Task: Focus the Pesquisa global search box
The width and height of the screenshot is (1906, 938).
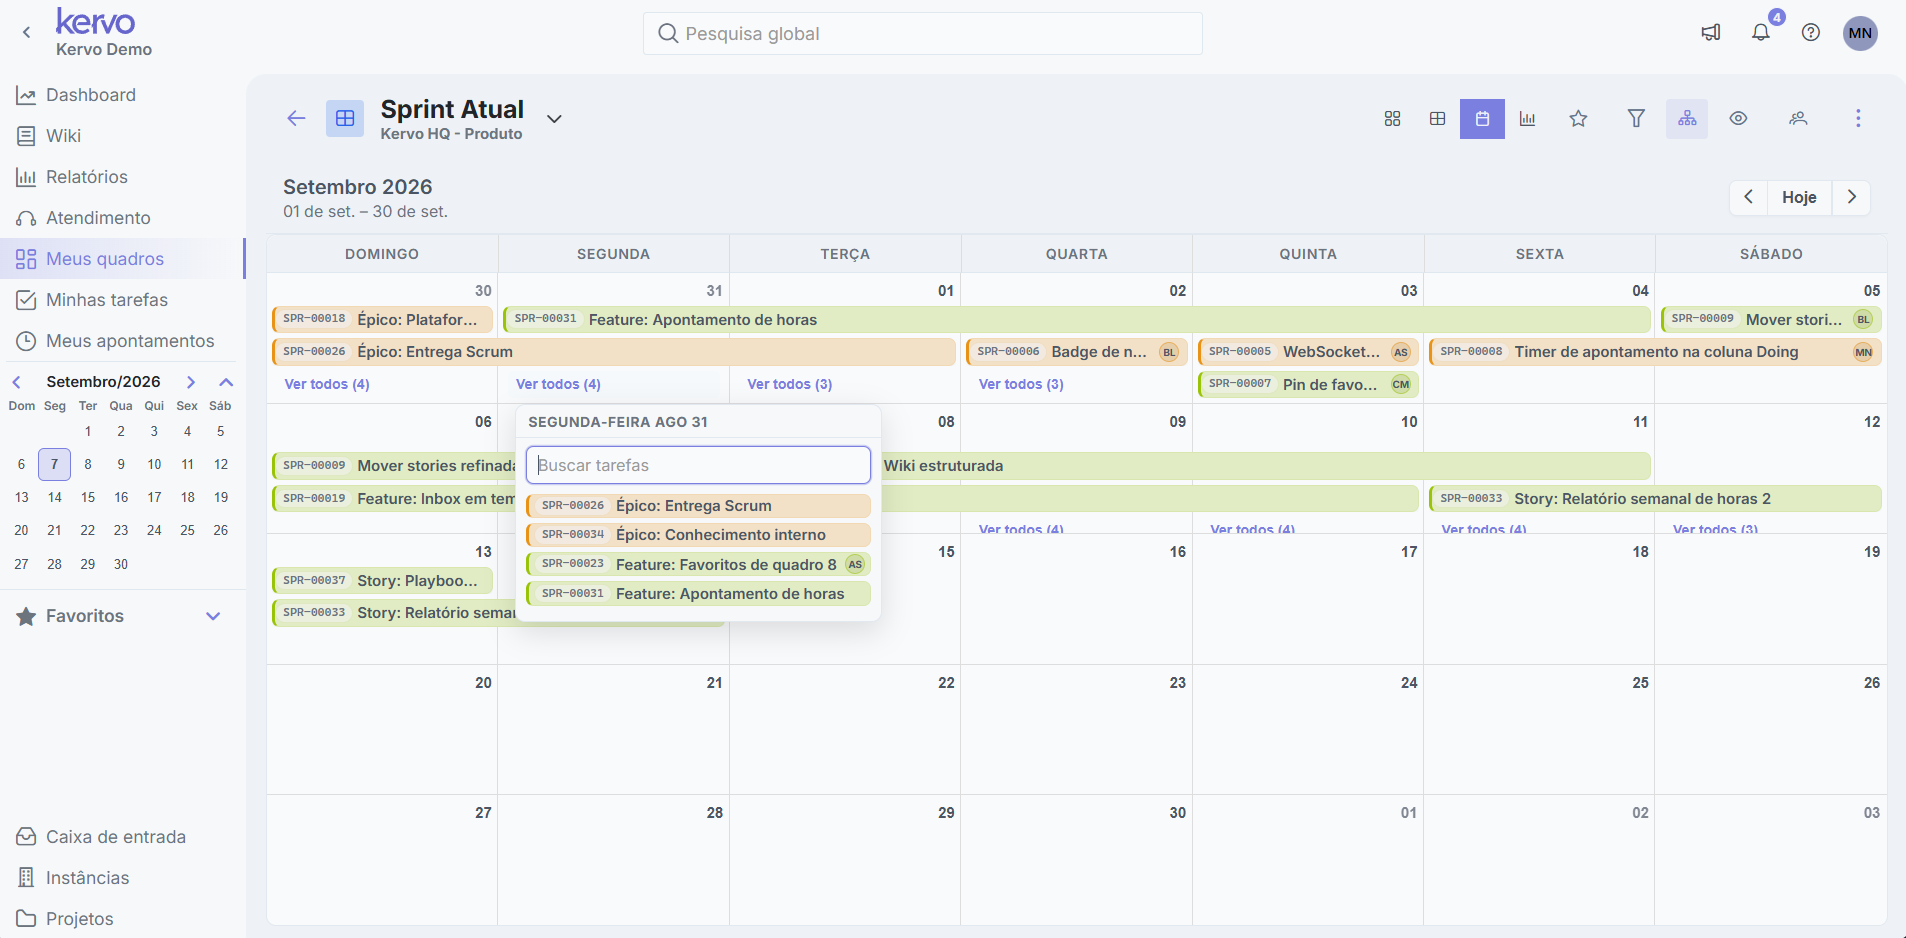Action: click(x=922, y=34)
